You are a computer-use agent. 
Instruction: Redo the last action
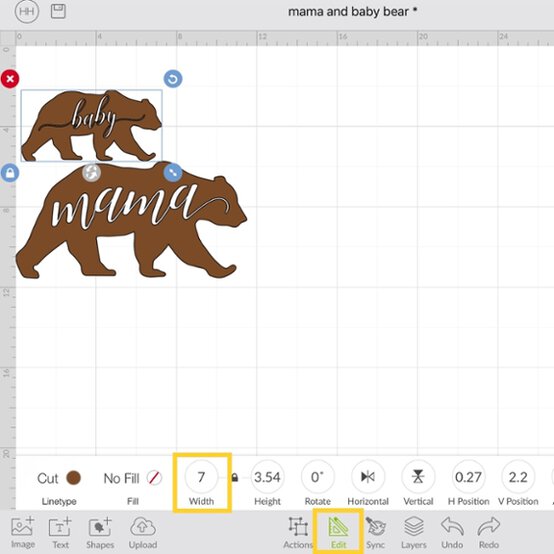489,533
